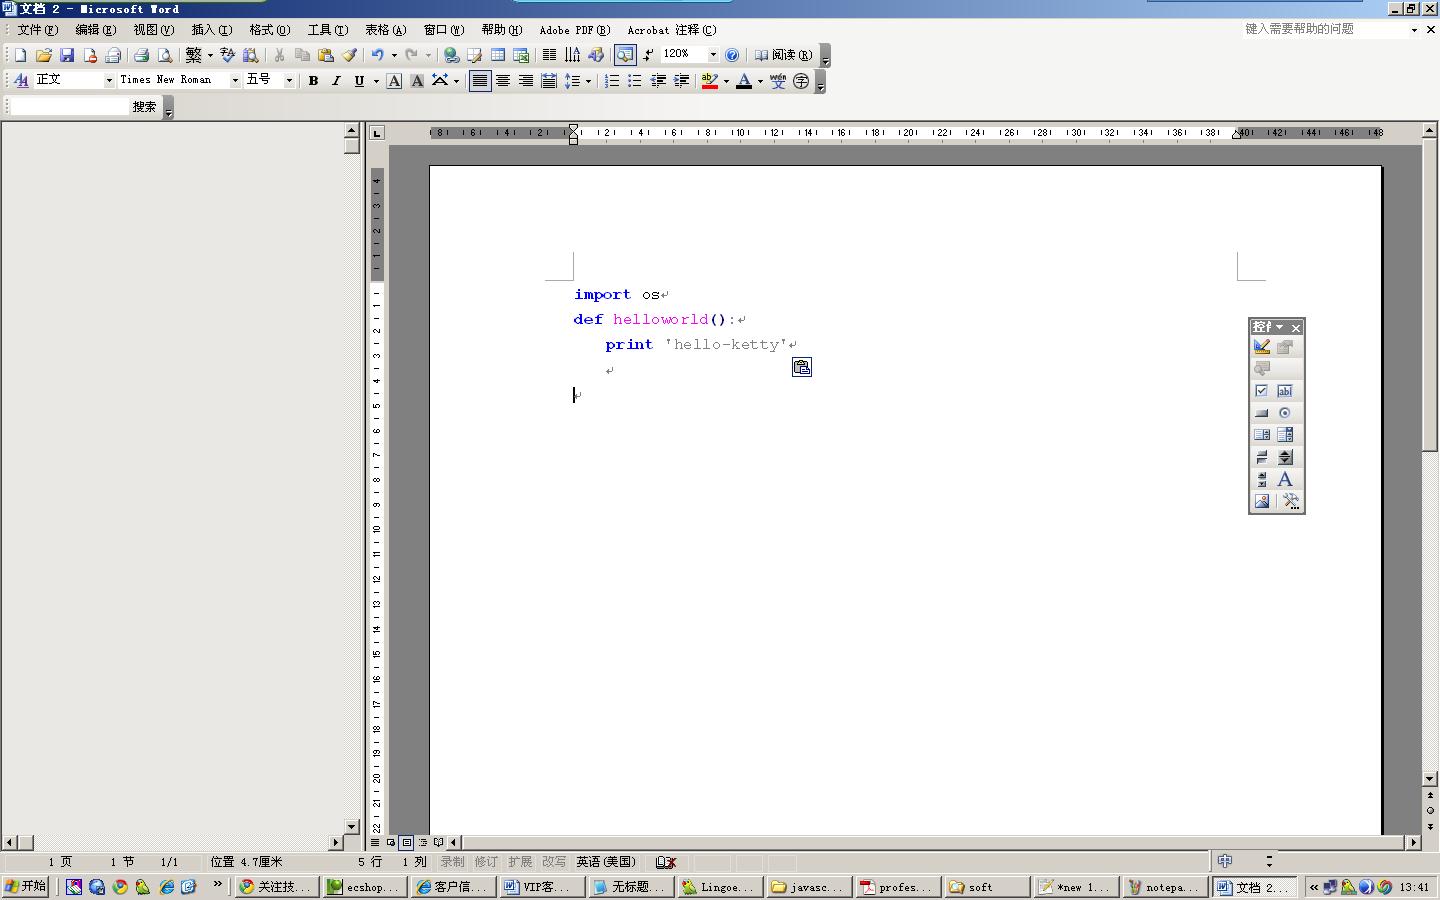Open the zoom level dropdown showing 120%

[713, 54]
